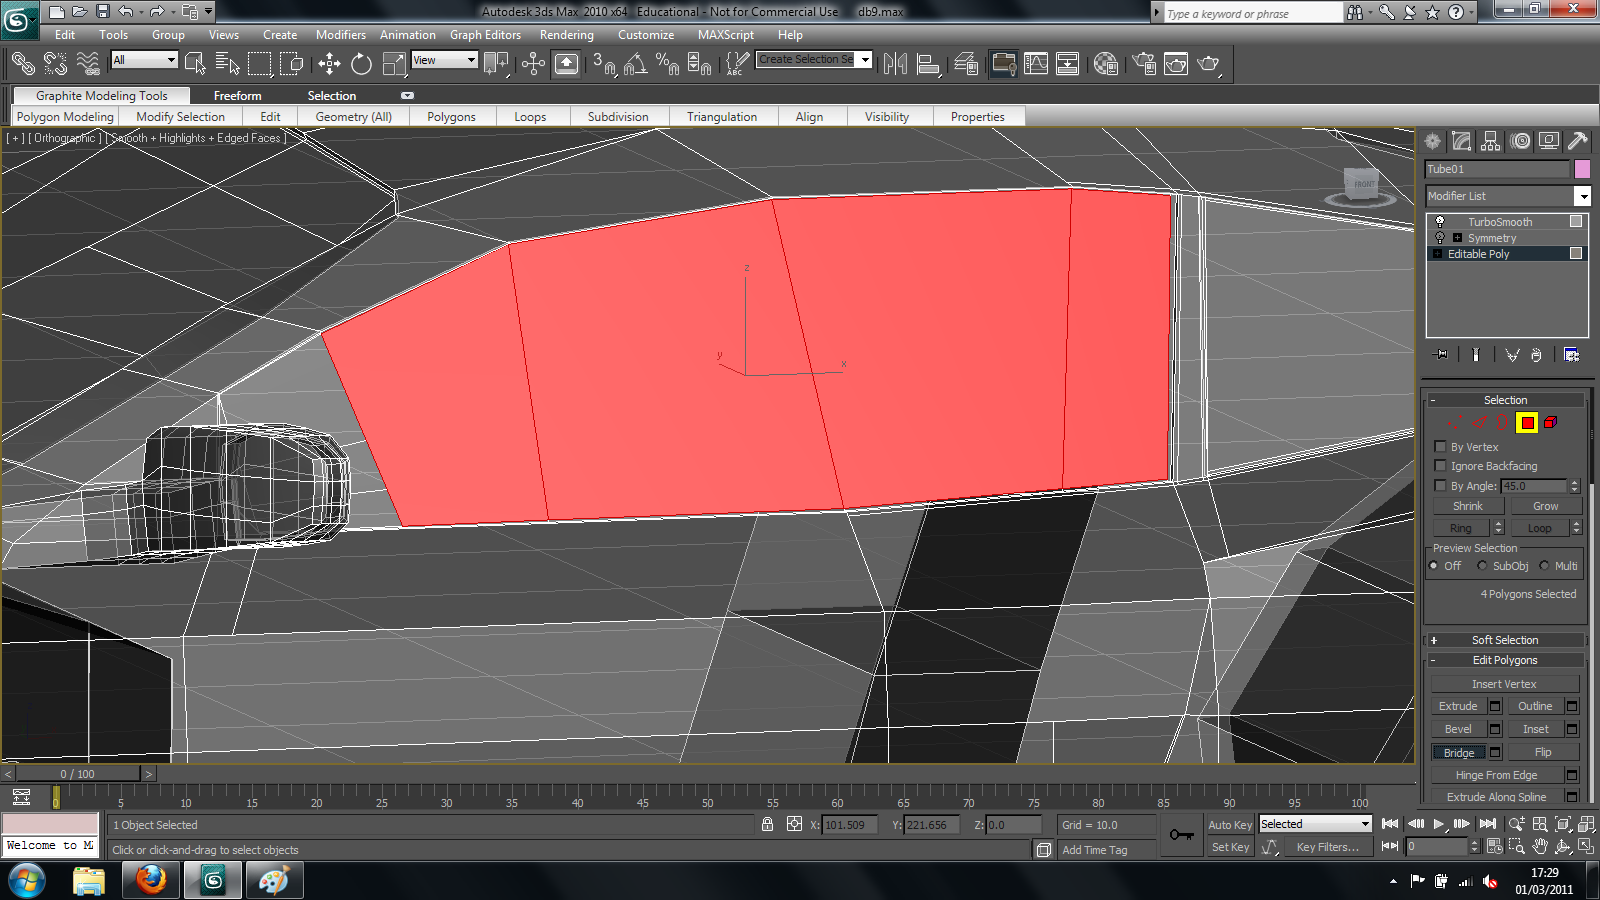Select the Select and Move tool
Image resolution: width=1600 pixels, height=900 pixels.
pos(330,63)
